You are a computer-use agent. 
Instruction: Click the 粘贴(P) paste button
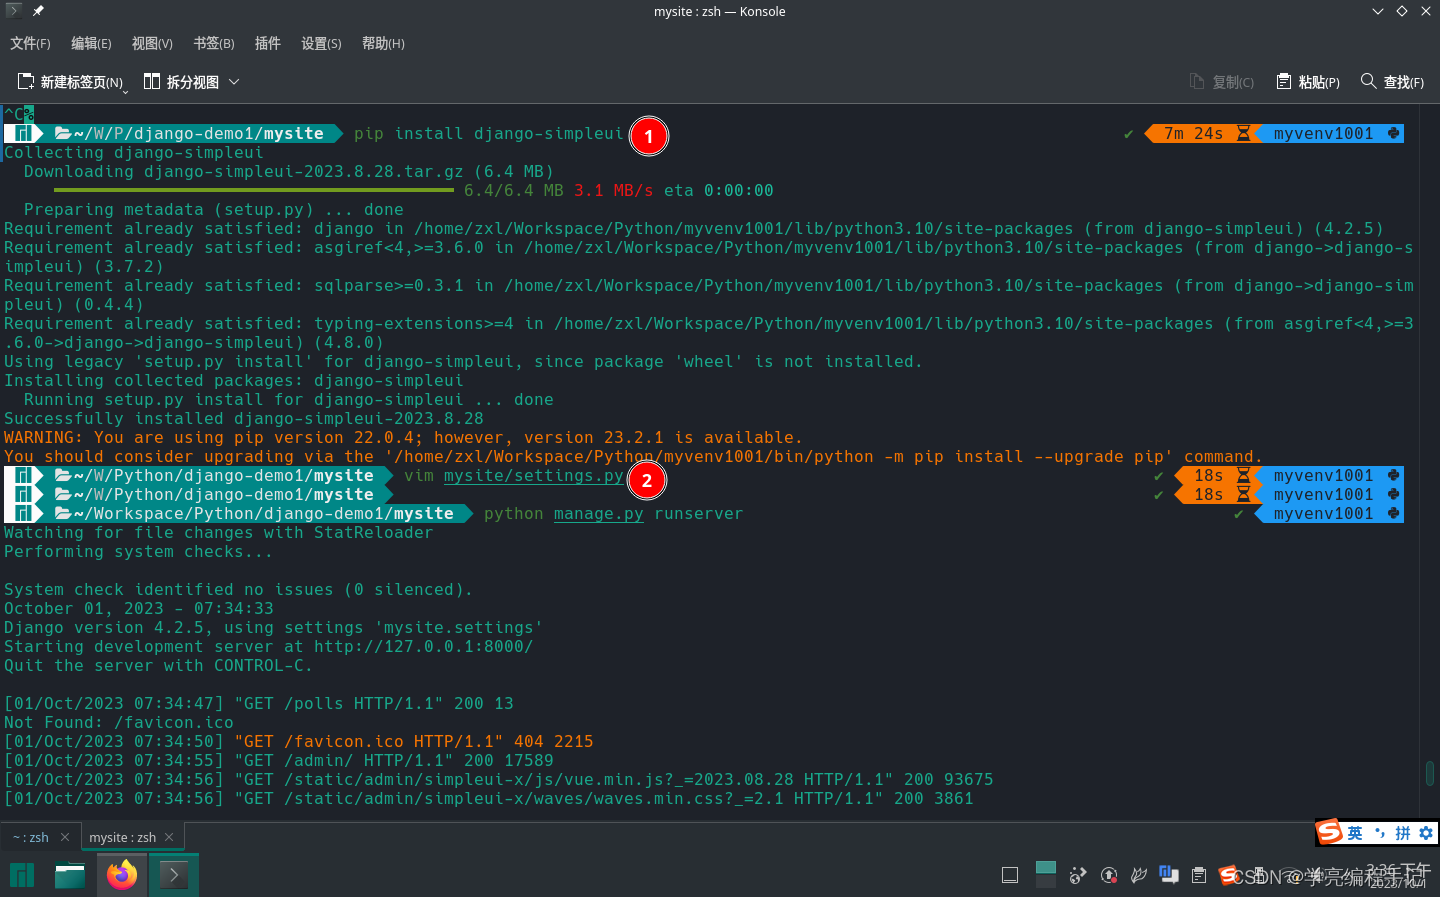point(1308,82)
